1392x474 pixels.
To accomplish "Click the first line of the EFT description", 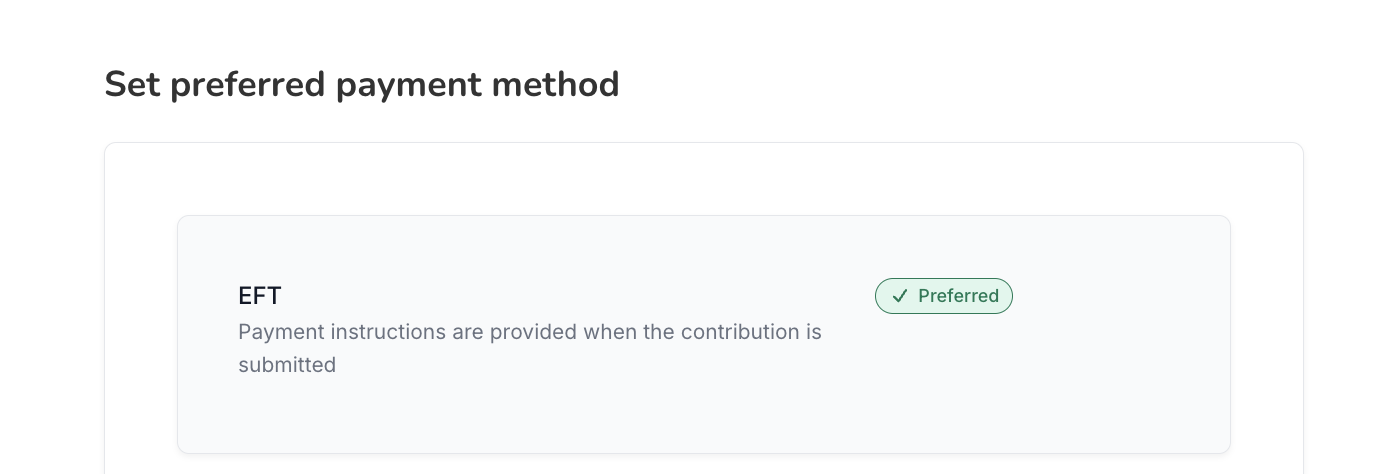I will click(530, 332).
